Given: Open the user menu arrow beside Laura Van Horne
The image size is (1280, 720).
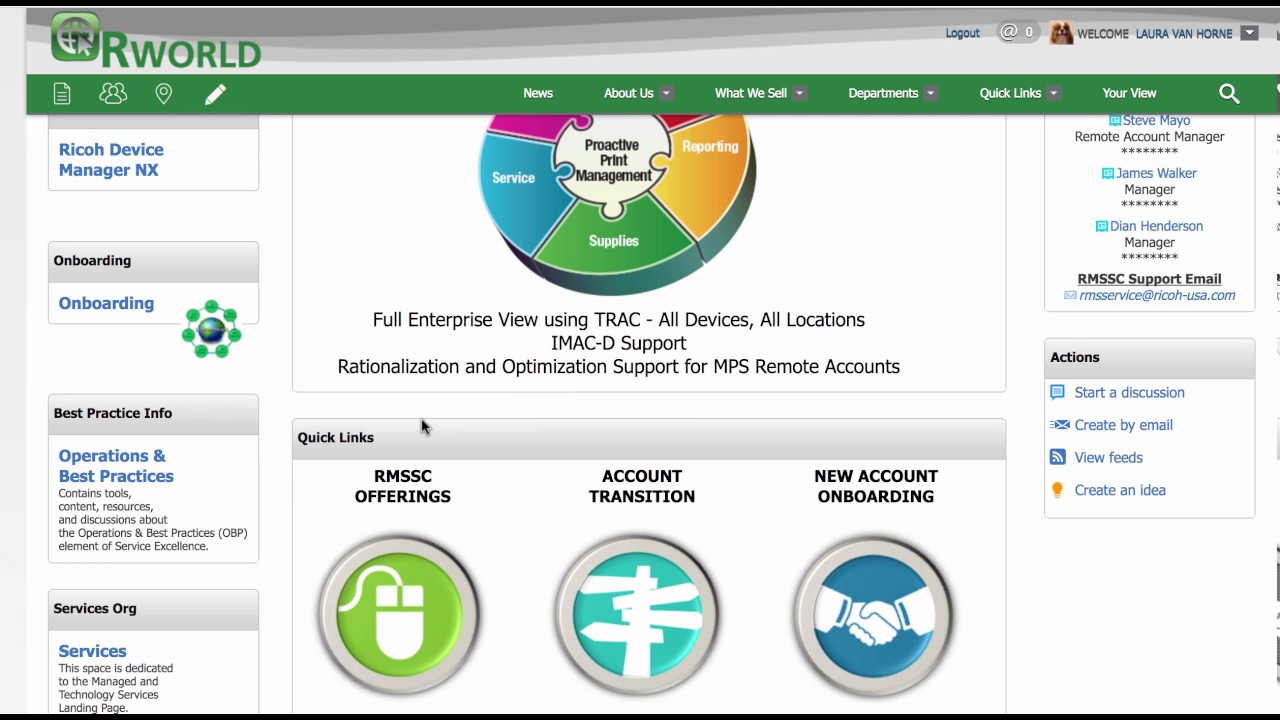Looking at the screenshot, I should pos(1249,33).
